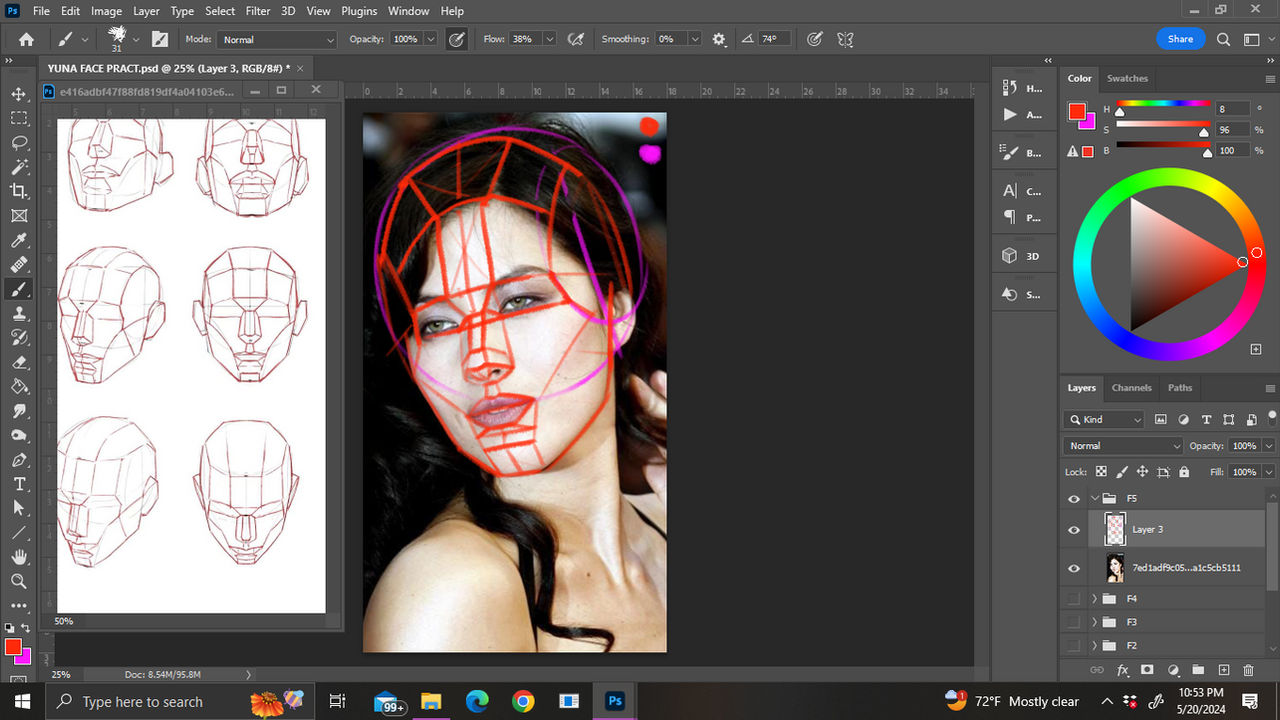Select the Eyedropper tool

coord(19,242)
